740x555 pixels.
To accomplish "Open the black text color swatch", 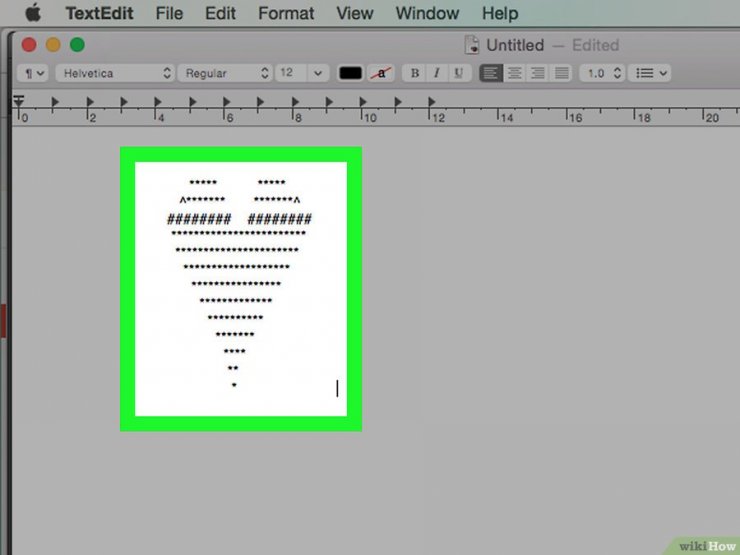I will point(350,73).
